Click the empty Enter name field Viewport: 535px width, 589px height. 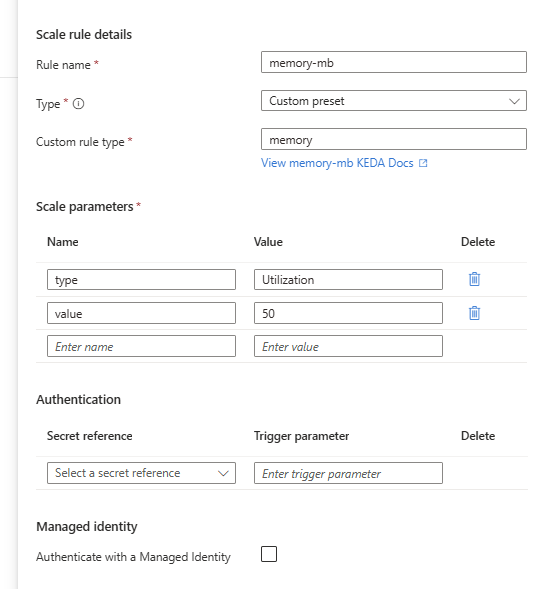click(x=141, y=346)
